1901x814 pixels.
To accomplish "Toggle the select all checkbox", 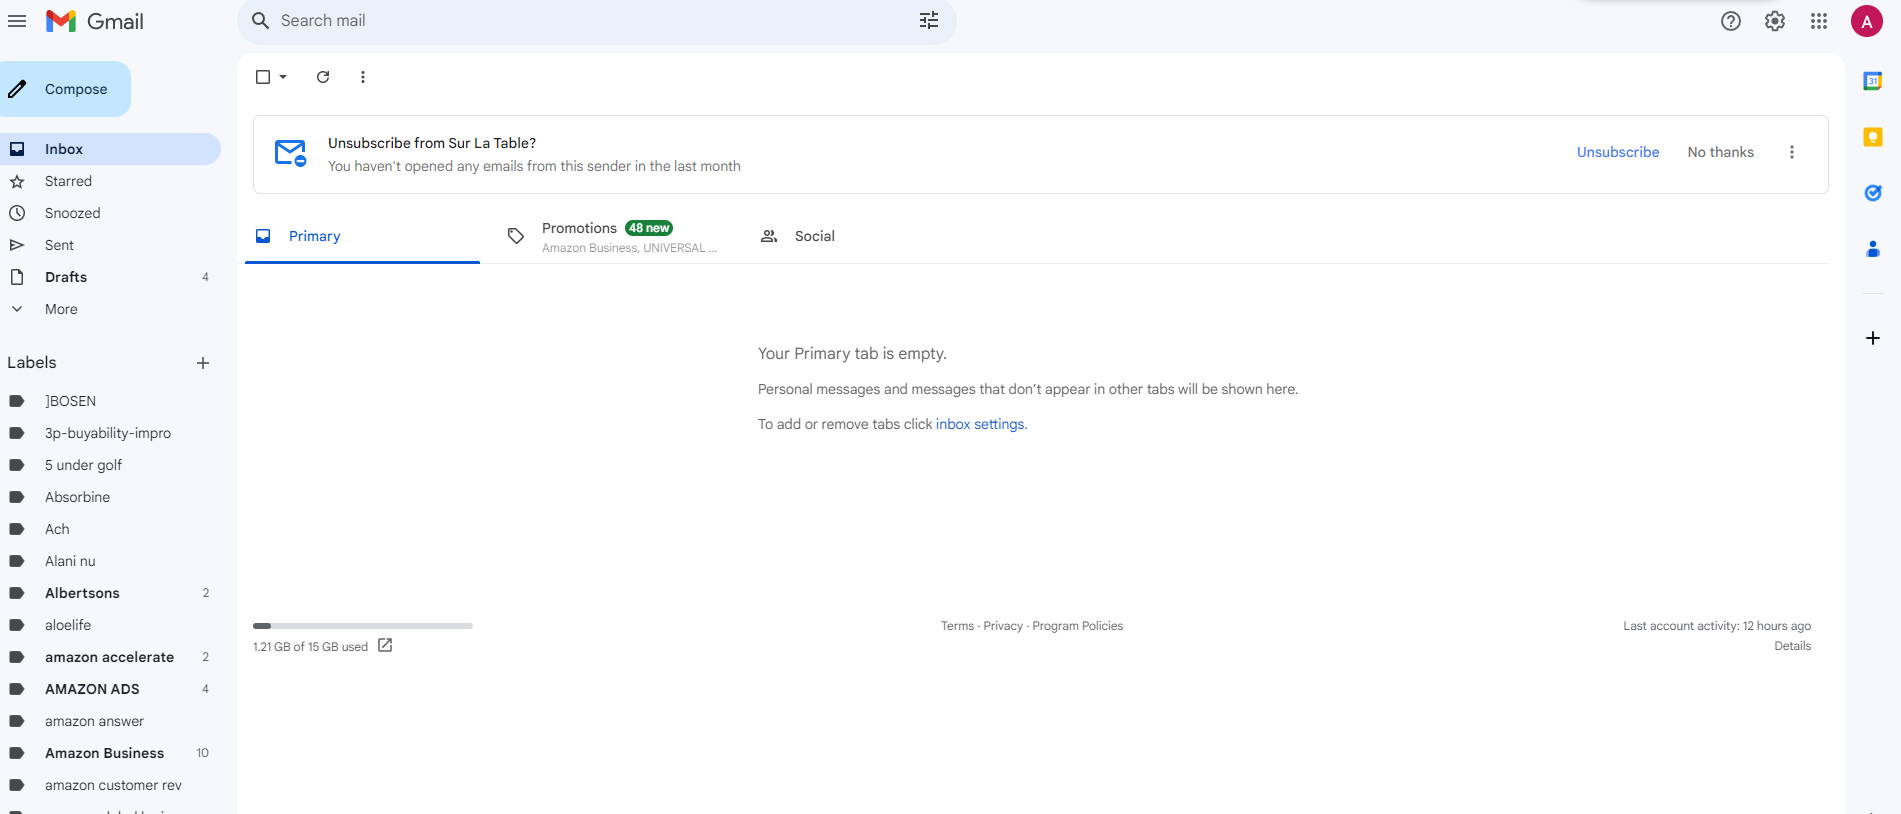I will pyautogui.click(x=263, y=77).
